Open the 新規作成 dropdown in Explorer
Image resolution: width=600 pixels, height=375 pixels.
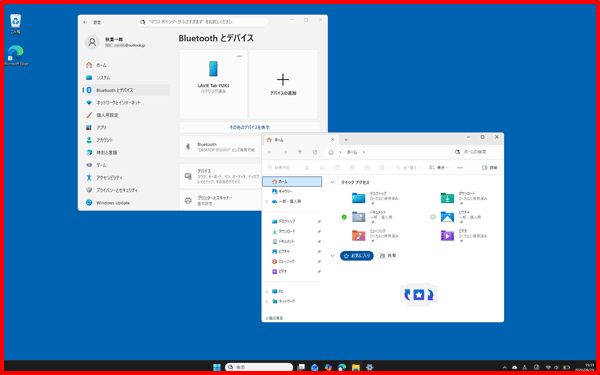(280, 168)
